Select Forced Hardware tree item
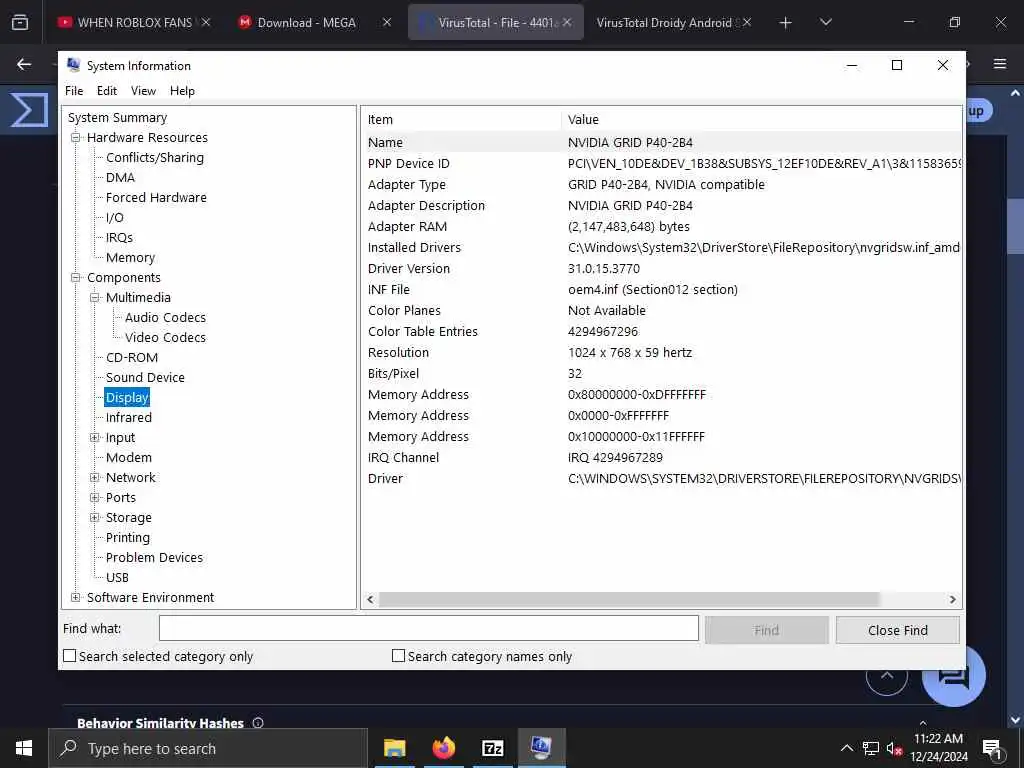 [x=156, y=197]
